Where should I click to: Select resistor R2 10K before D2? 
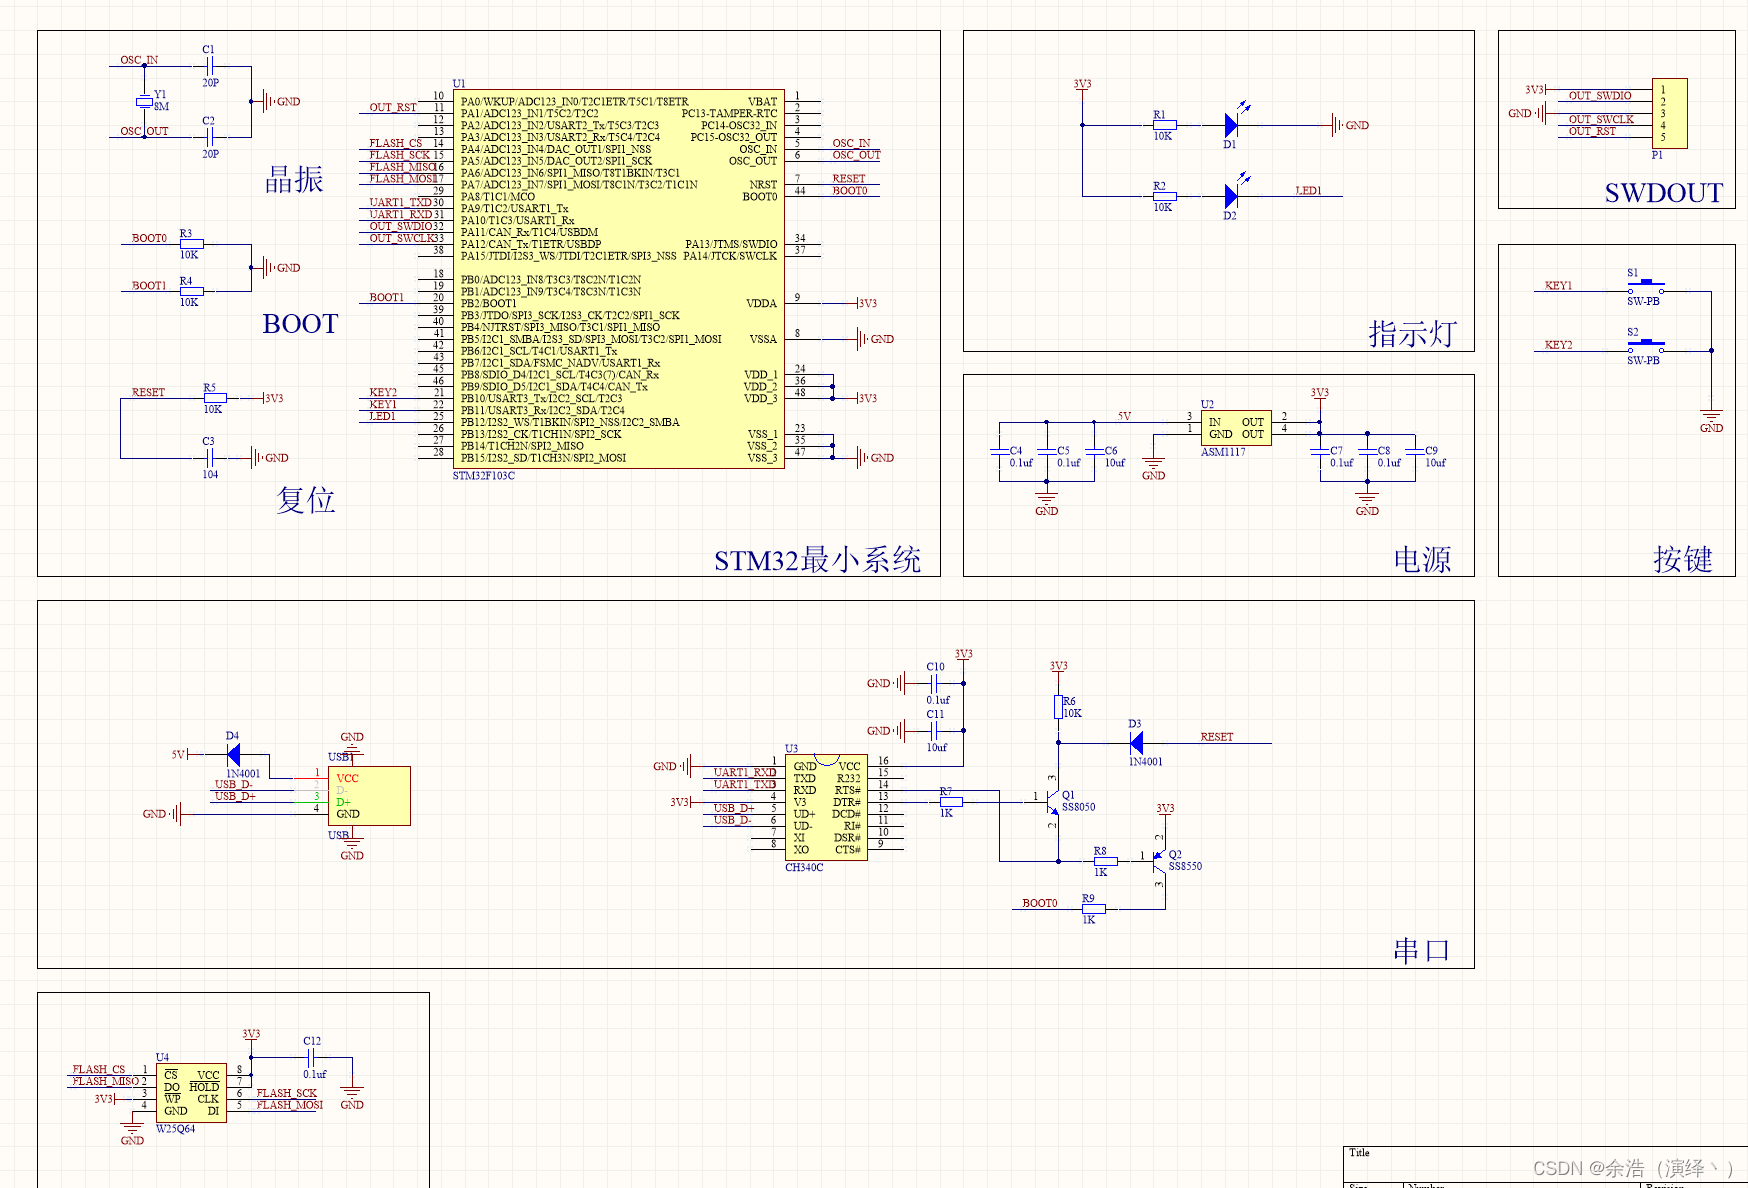[x=1164, y=196]
